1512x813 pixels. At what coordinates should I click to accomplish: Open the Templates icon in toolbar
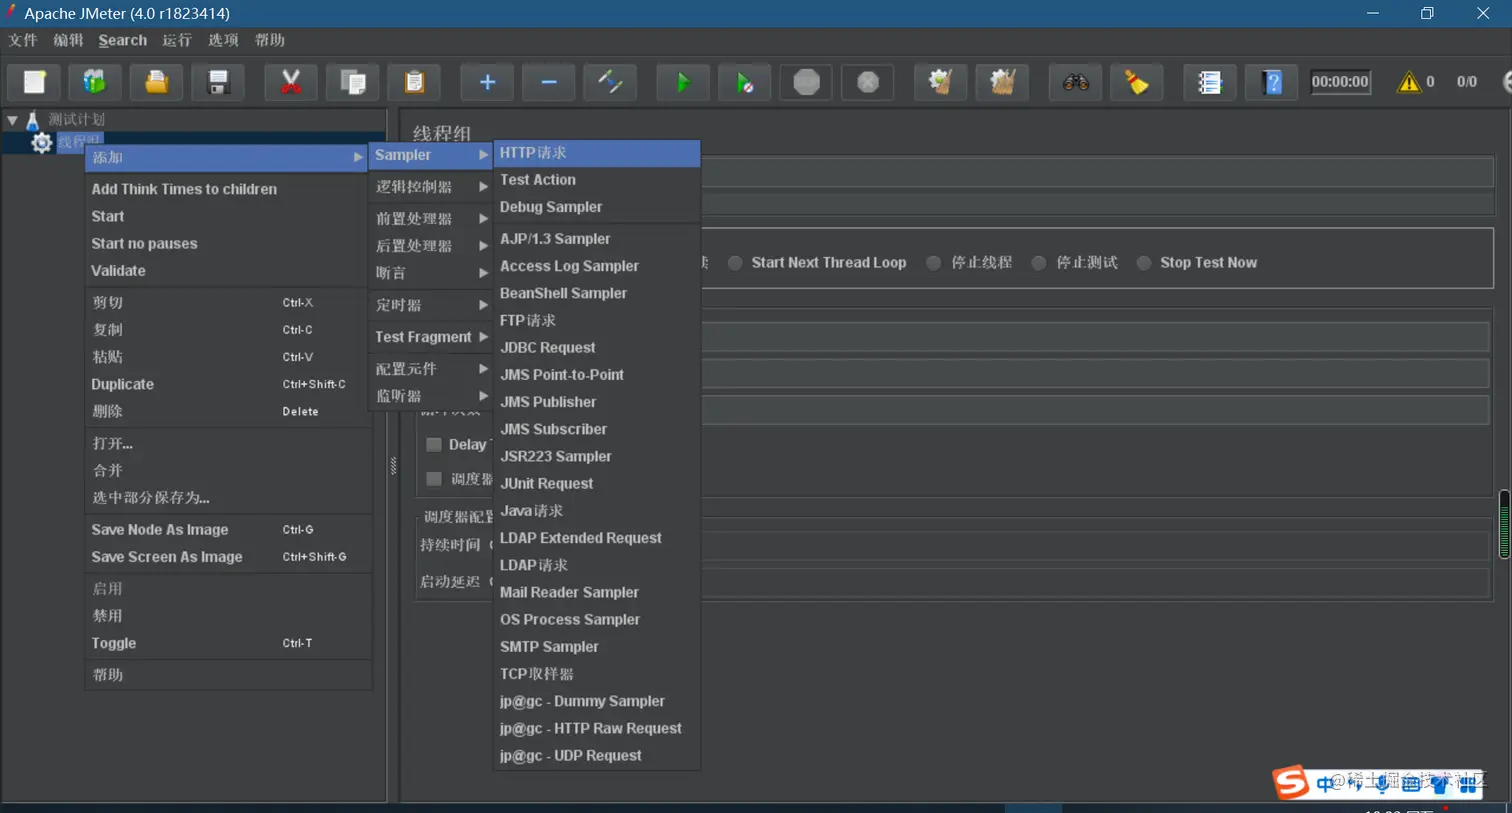(x=95, y=82)
